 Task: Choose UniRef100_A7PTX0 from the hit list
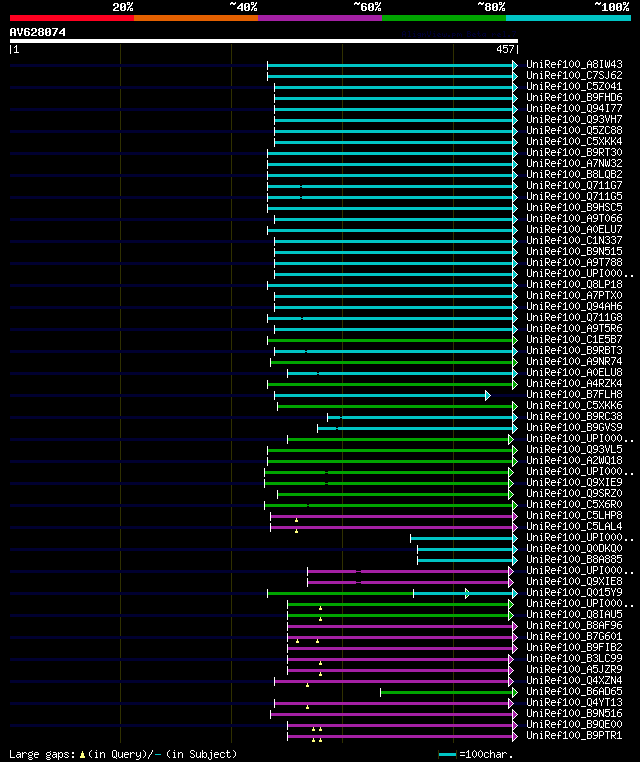[x=574, y=295]
